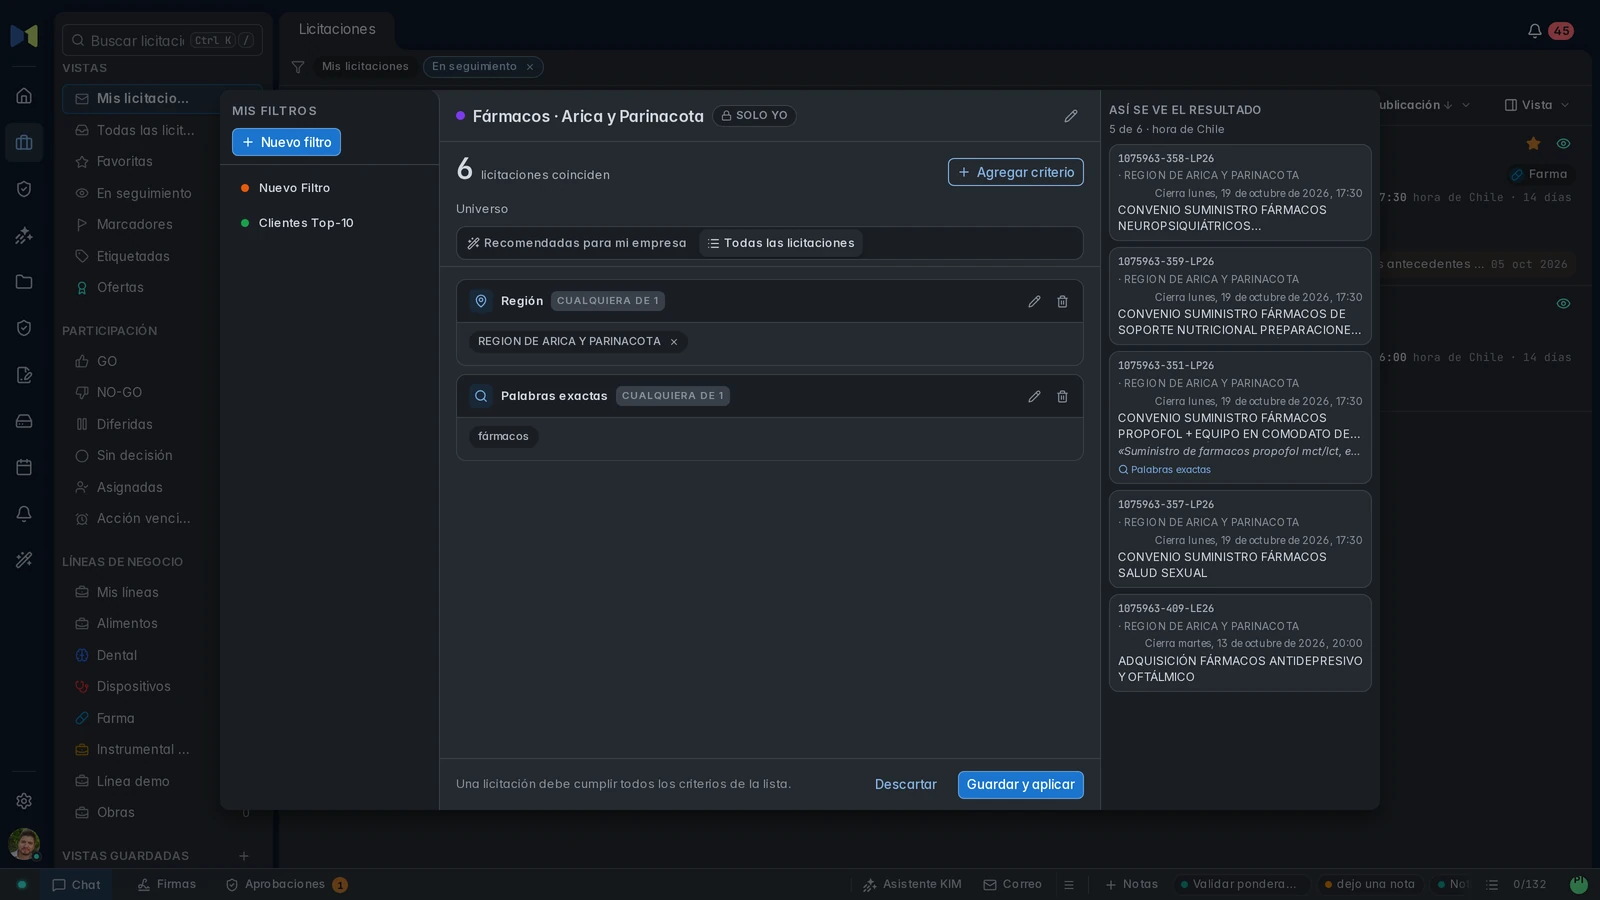Click Agregar criterio

tap(1016, 172)
